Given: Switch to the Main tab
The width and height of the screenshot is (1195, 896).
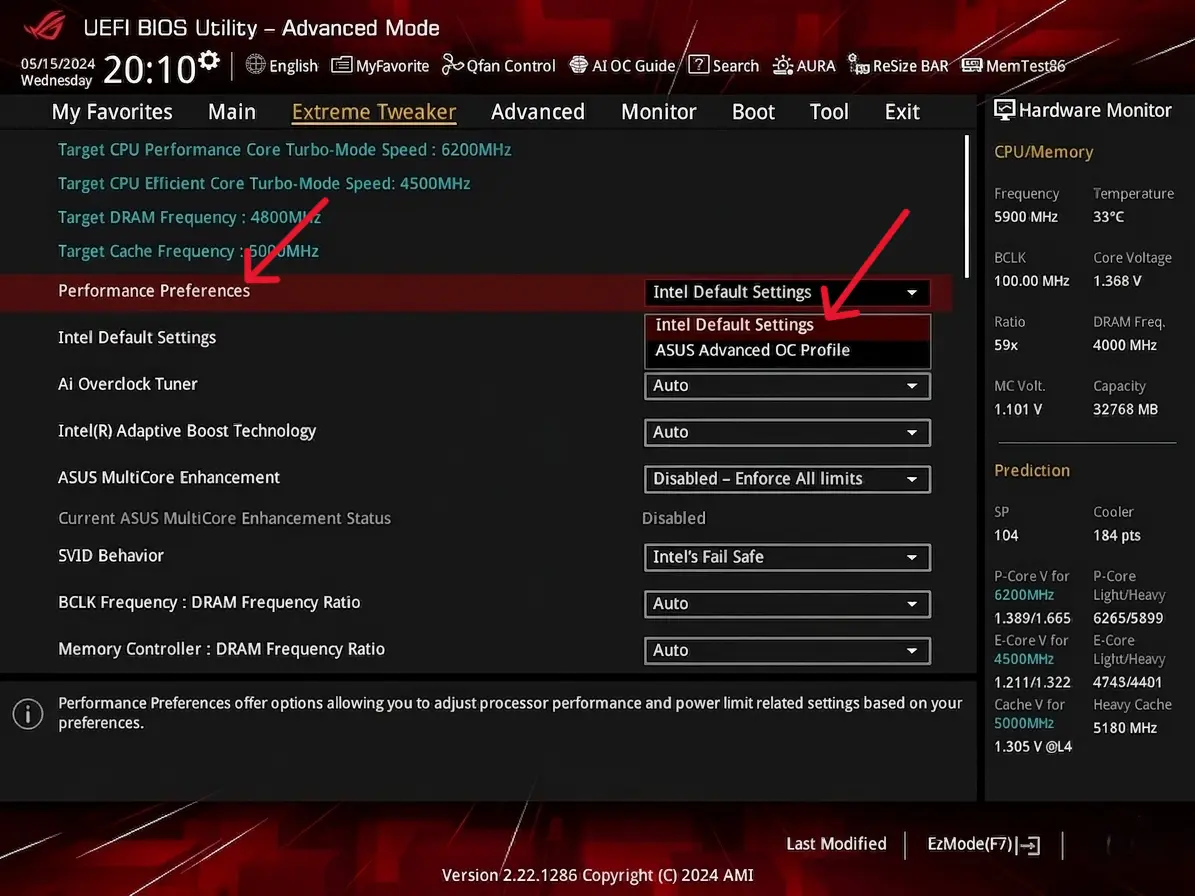Looking at the screenshot, I should 232,112.
